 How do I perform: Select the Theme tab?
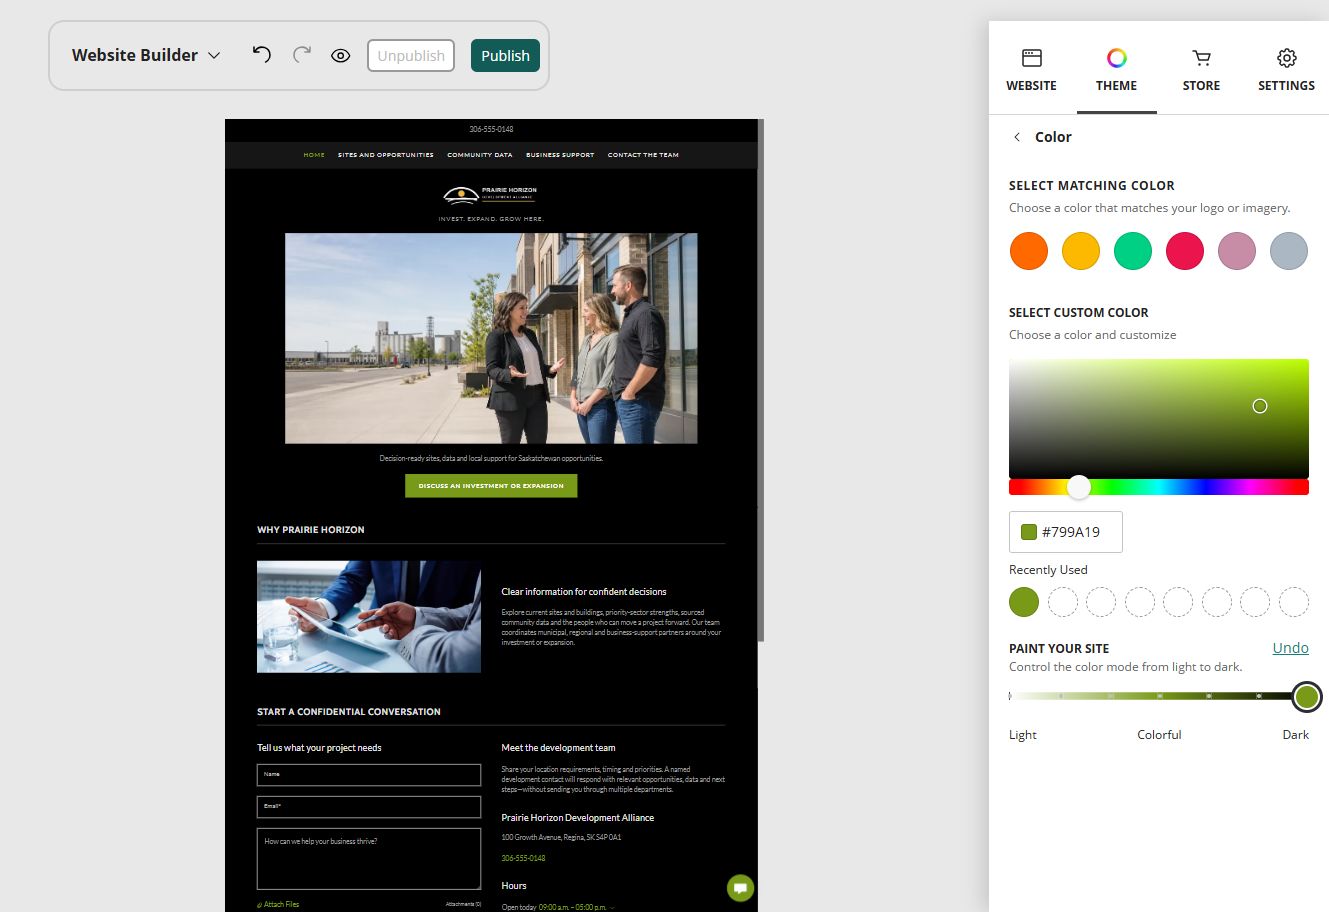pyautogui.click(x=1116, y=70)
